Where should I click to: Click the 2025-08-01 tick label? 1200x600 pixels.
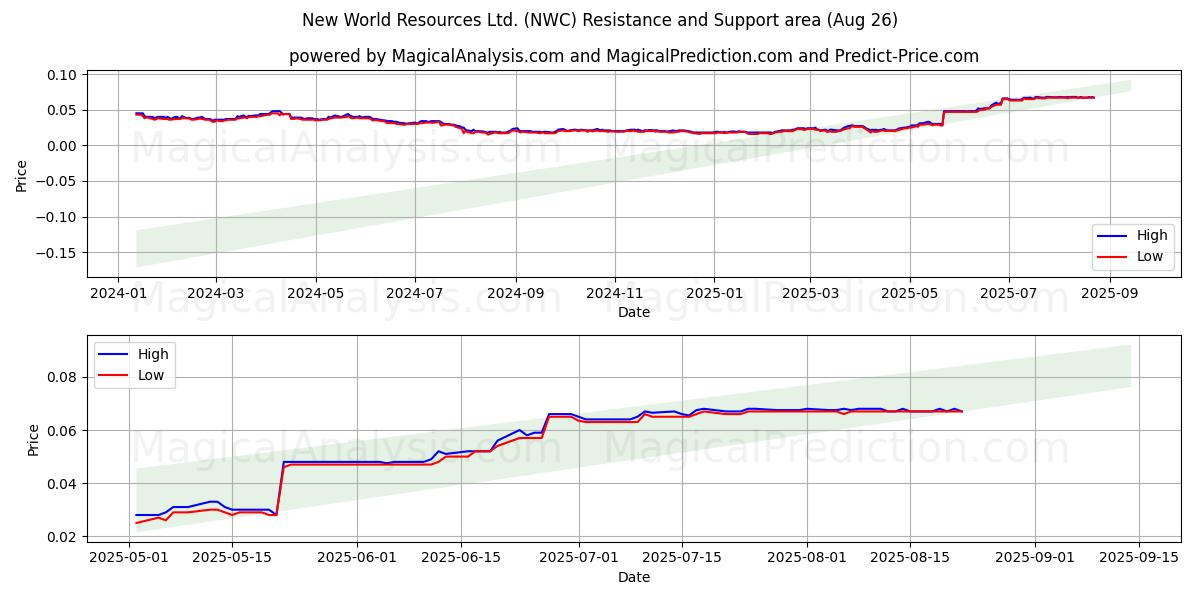pos(807,558)
